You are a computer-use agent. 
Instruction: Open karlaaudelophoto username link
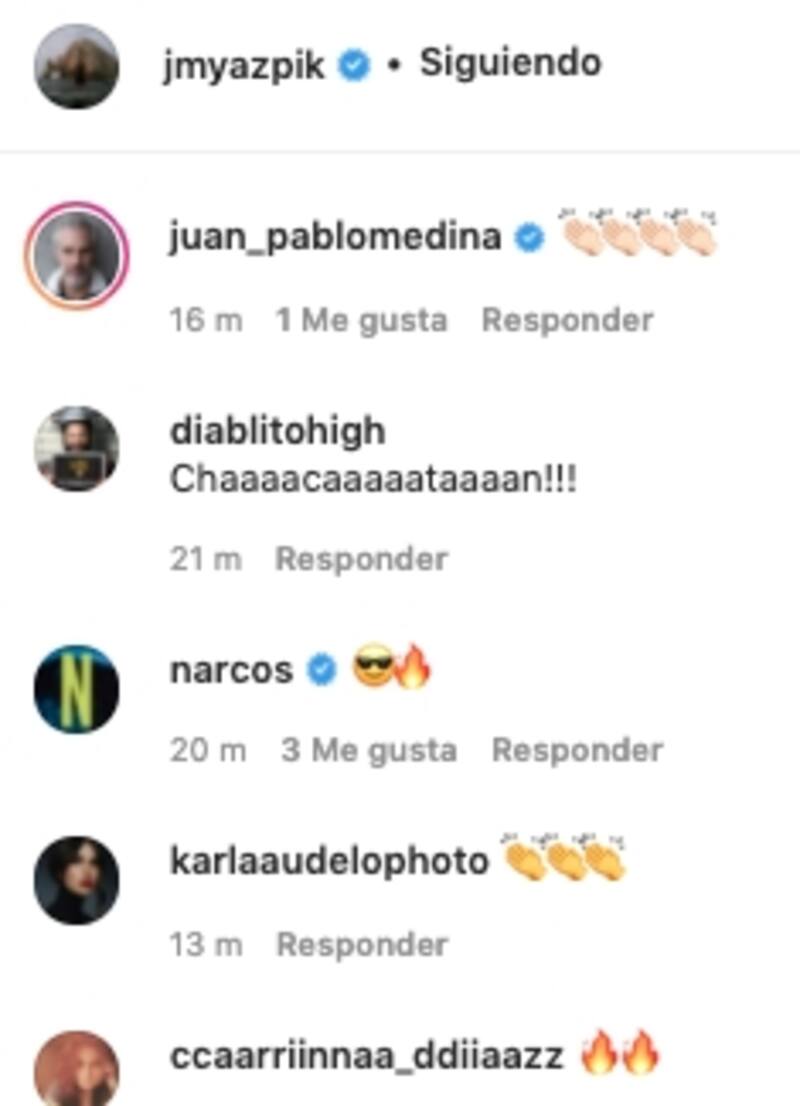pyautogui.click(x=329, y=861)
